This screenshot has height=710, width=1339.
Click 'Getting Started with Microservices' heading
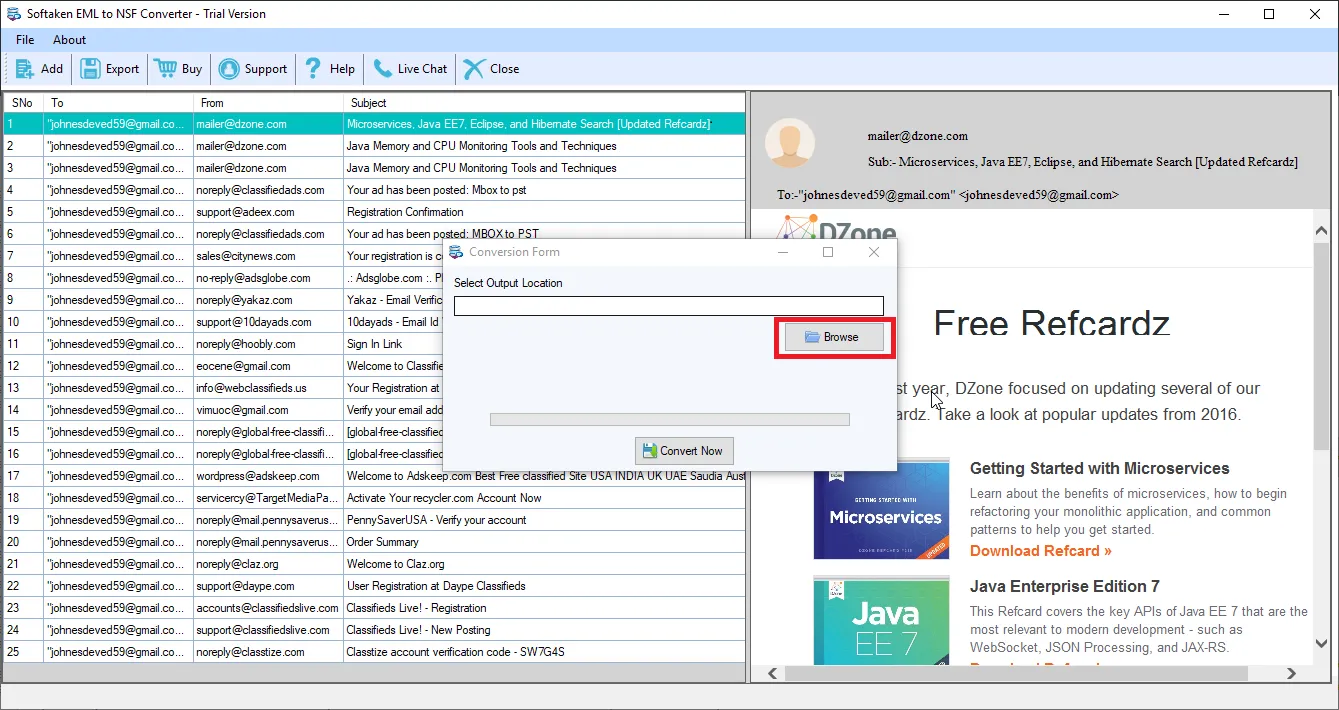click(1099, 468)
